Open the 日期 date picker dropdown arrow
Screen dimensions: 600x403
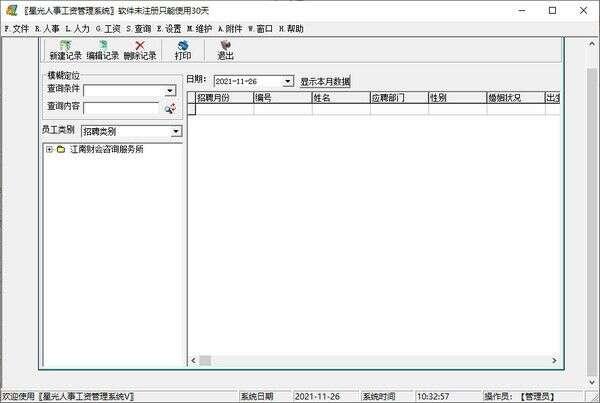[x=288, y=81]
